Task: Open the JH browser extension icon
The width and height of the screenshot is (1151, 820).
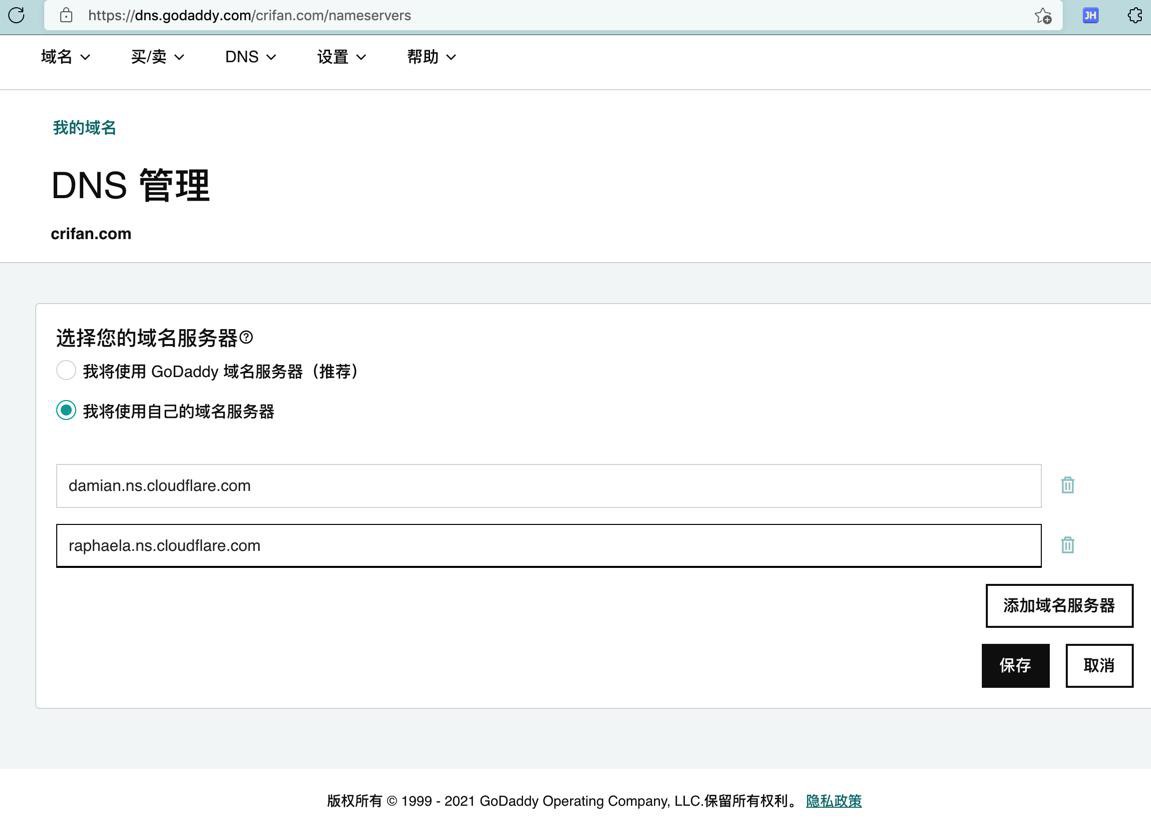Action: pyautogui.click(x=1091, y=15)
